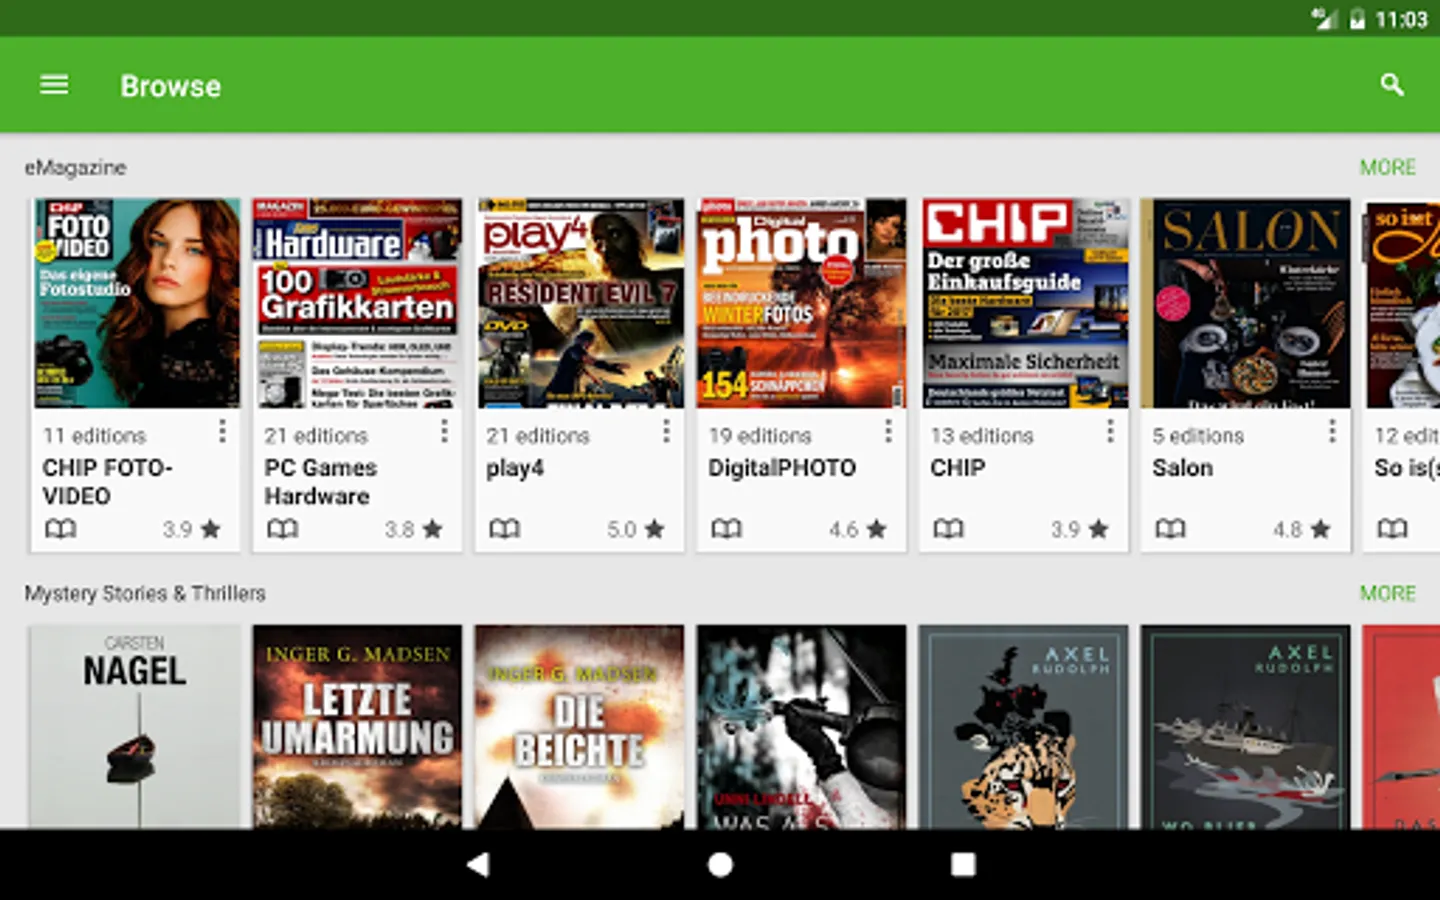Open Carsten Nagel book cover
The height and width of the screenshot is (900, 1440).
click(x=136, y=727)
